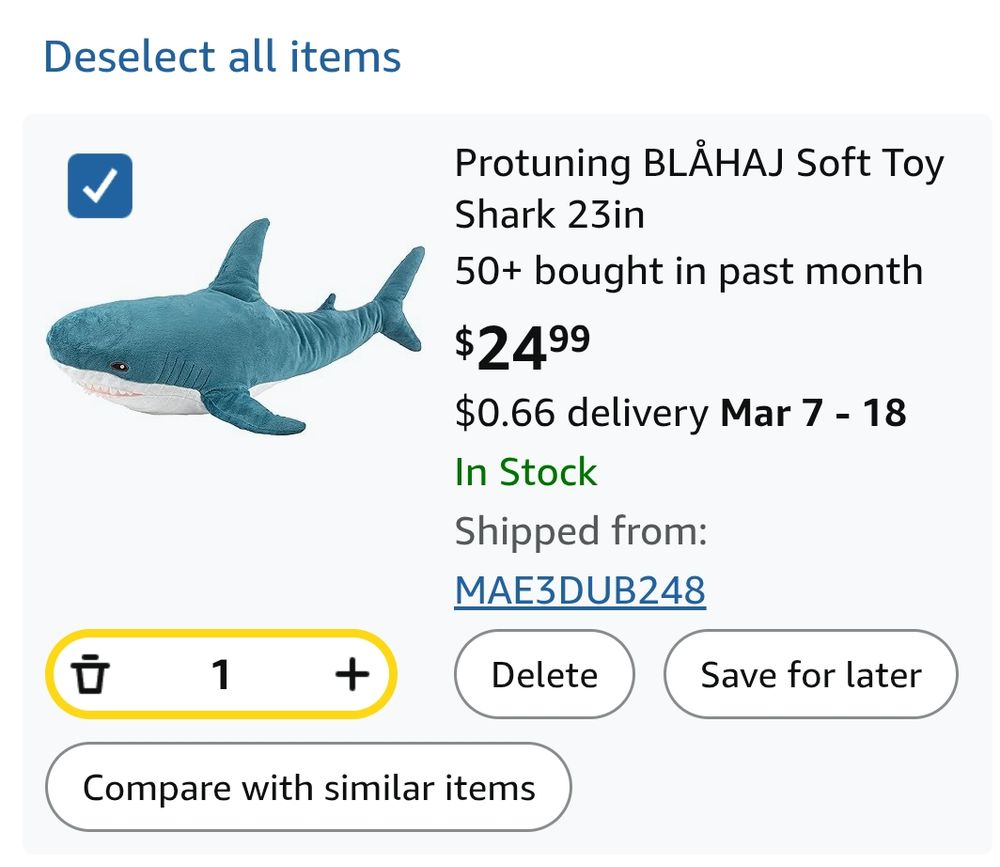This screenshot has height=867, width=1000.
Task: Click the Mar 7 - 18 delivery date
Action: [813, 413]
